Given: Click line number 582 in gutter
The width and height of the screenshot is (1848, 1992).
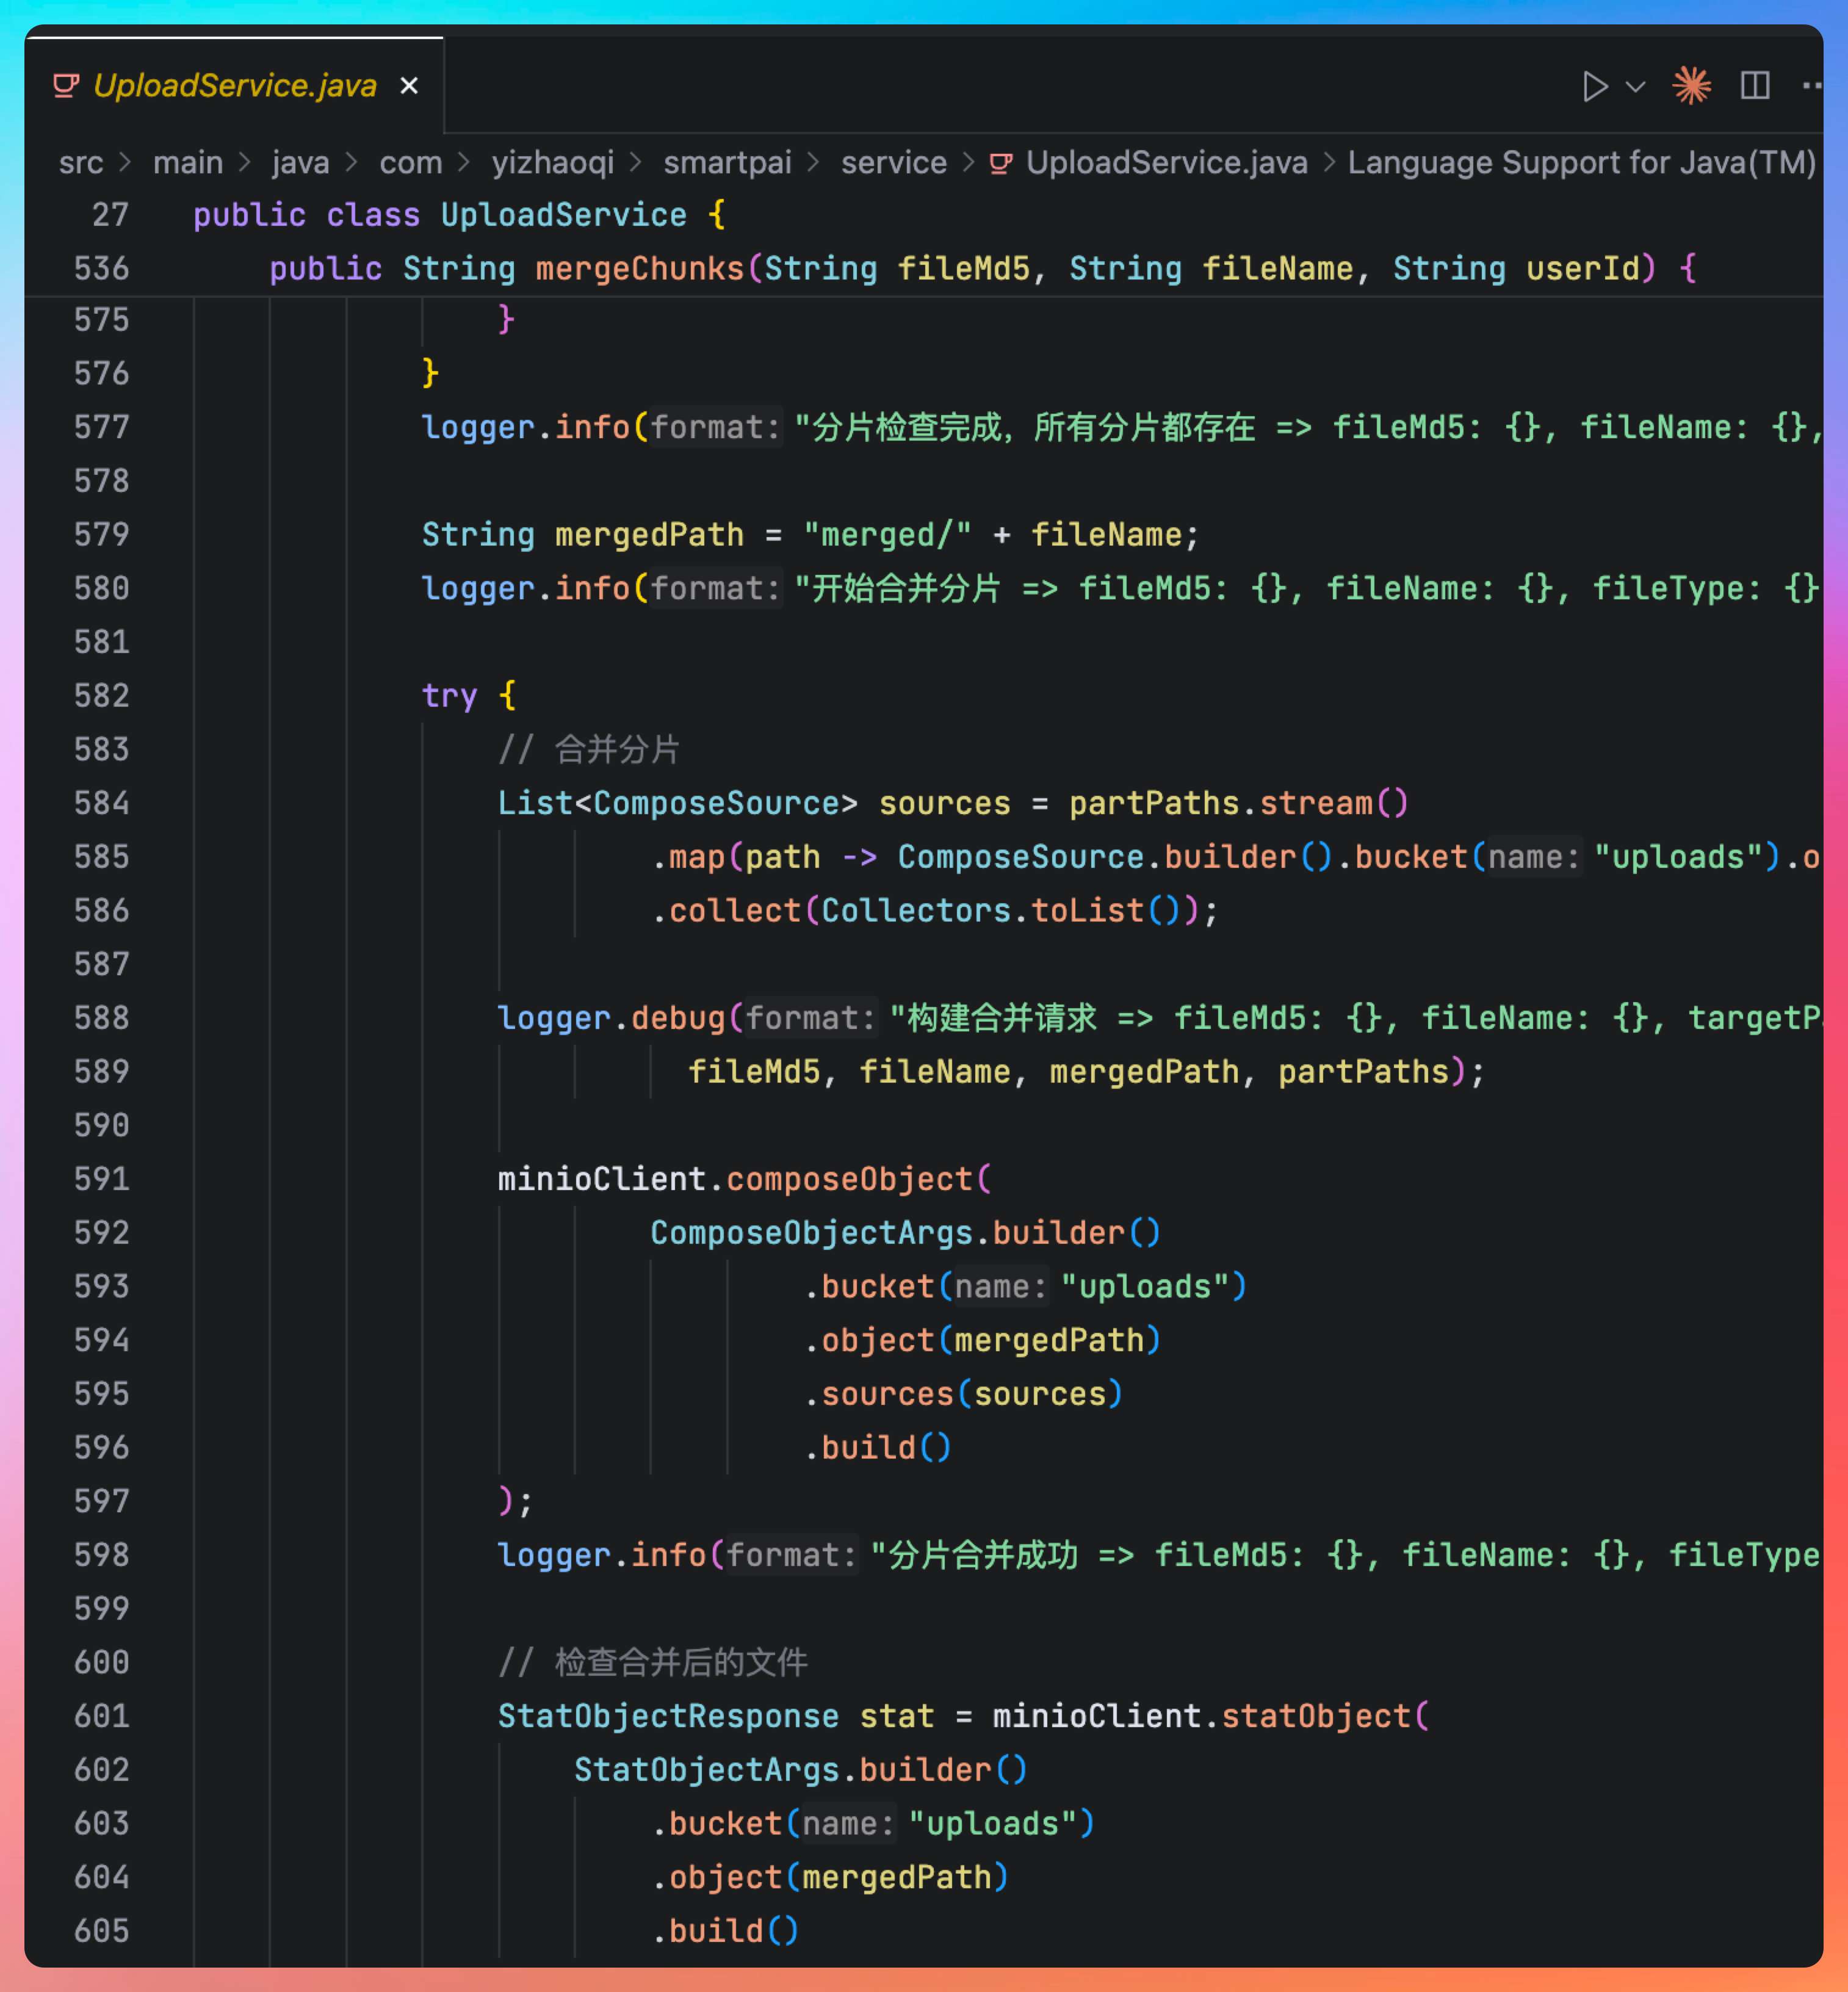Looking at the screenshot, I should 101,695.
